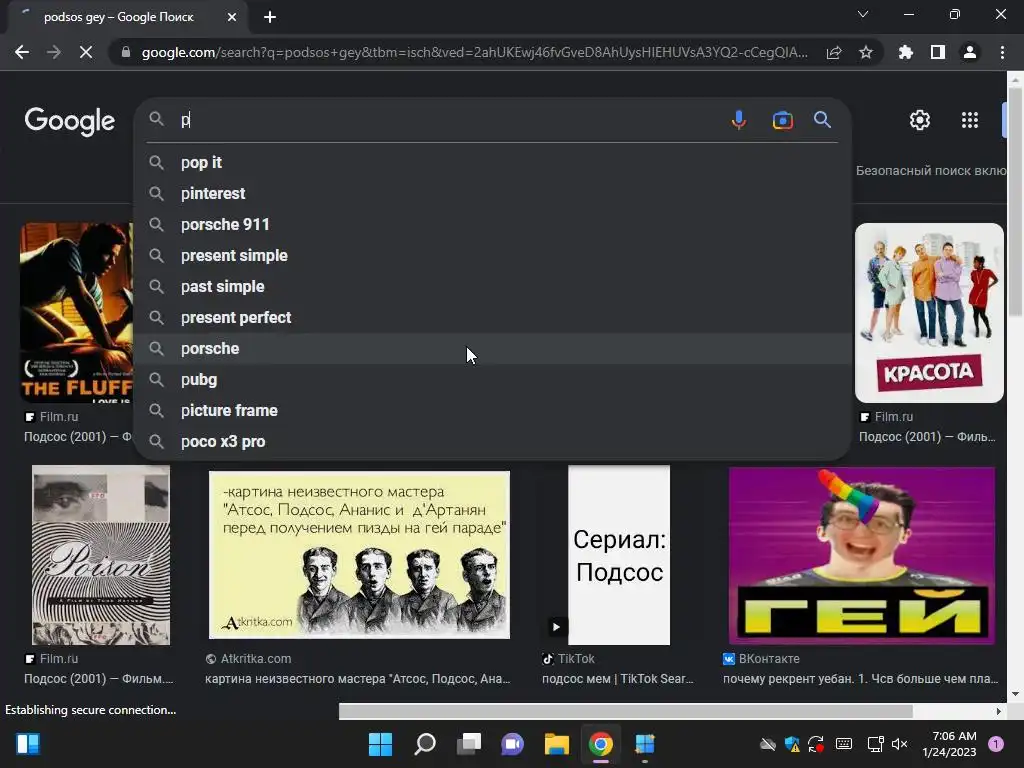Open the Chrome extensions puzzle icon

pyautogui.click(x=905, y=52)
